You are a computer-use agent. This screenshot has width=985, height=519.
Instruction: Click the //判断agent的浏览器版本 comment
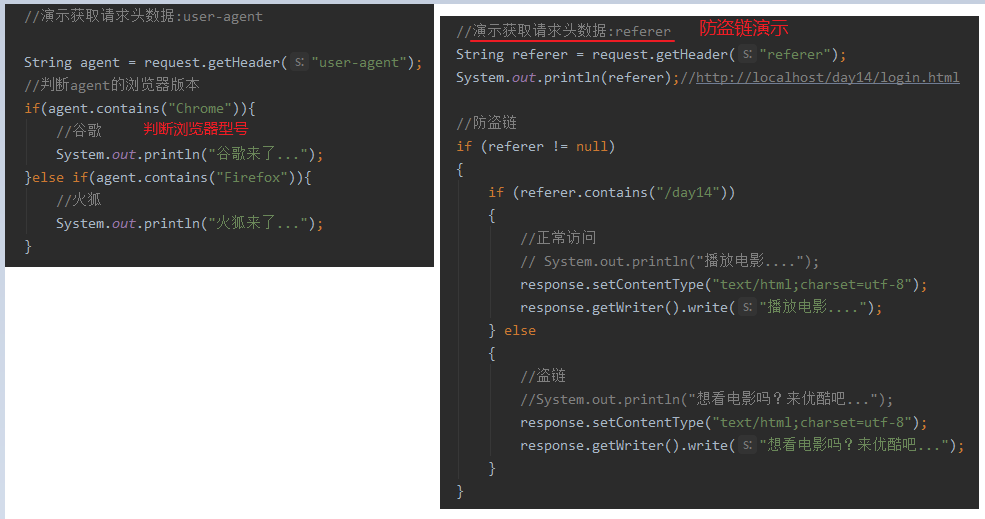click(x=112, y=85)
